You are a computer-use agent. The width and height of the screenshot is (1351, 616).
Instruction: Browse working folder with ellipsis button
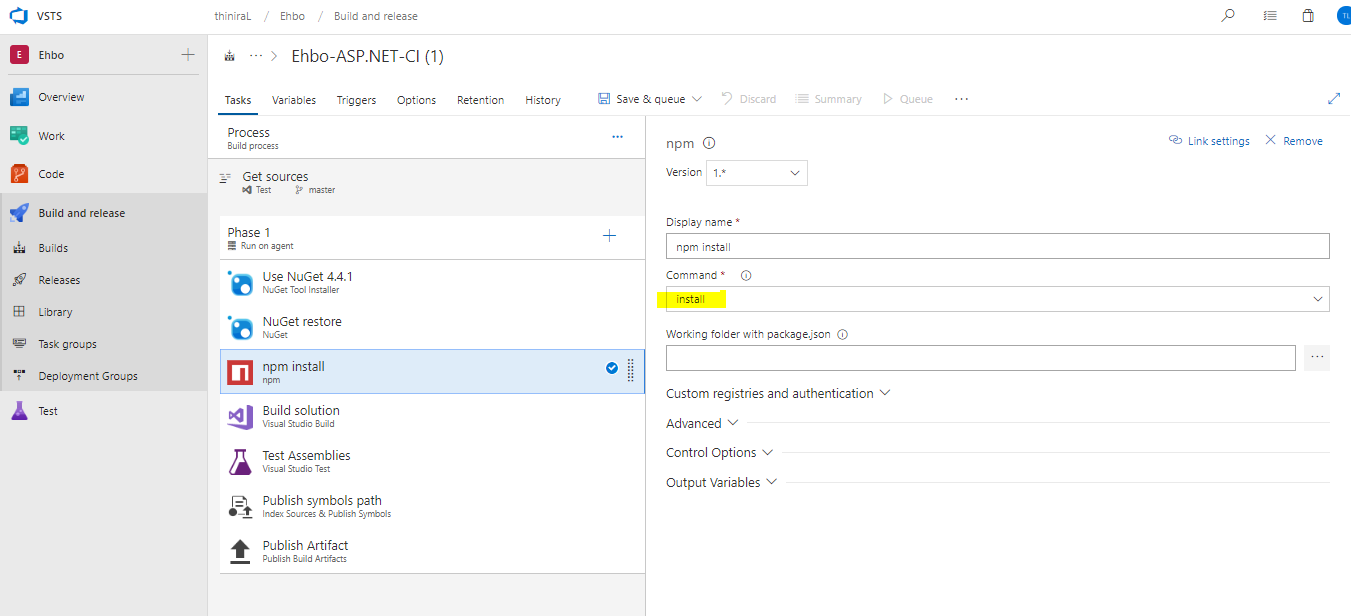[1317, 357]
